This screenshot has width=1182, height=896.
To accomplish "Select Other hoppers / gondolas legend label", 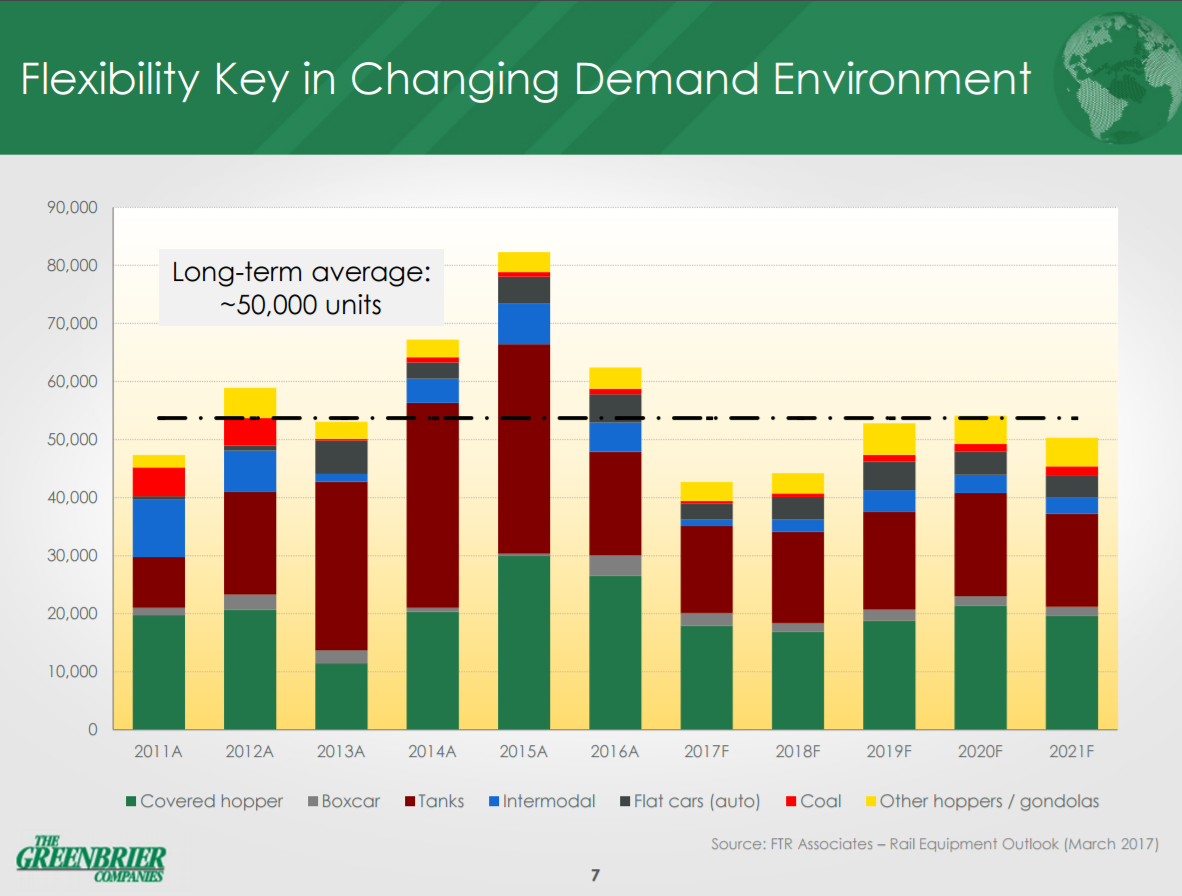I will pyautogui.click(x=988, y=802).
